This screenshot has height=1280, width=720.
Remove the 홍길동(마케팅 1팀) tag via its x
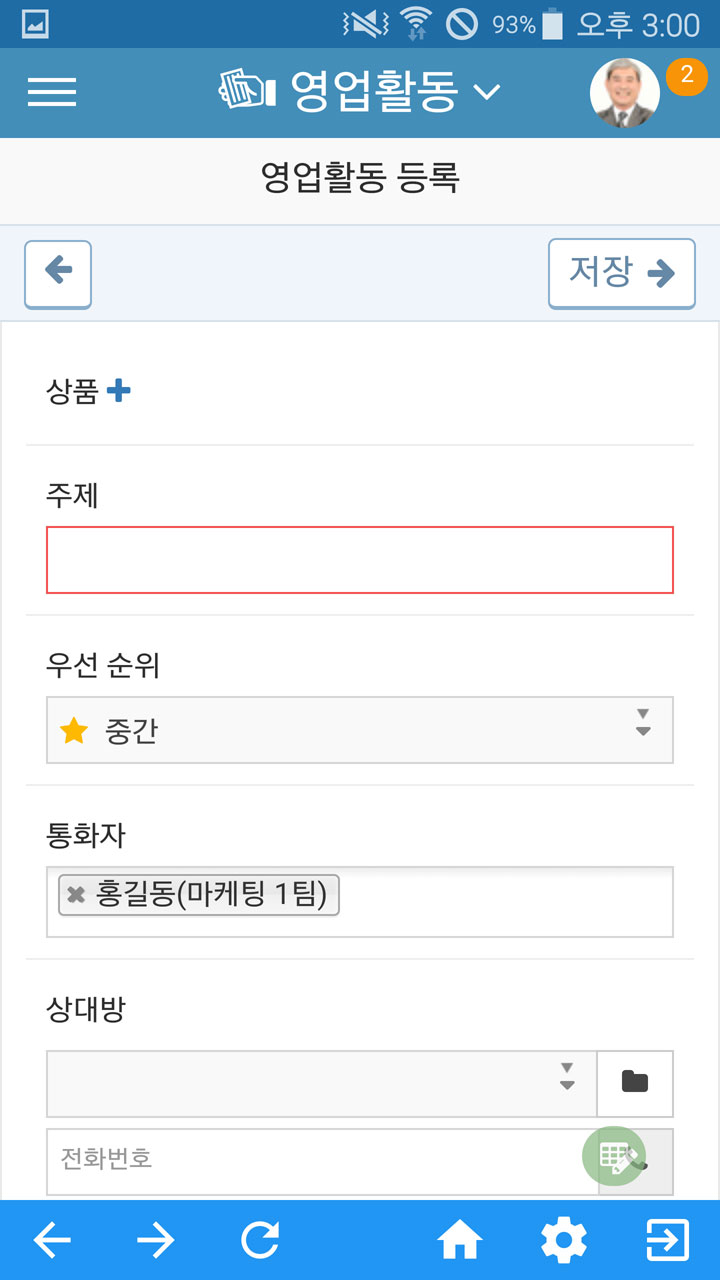76,895
